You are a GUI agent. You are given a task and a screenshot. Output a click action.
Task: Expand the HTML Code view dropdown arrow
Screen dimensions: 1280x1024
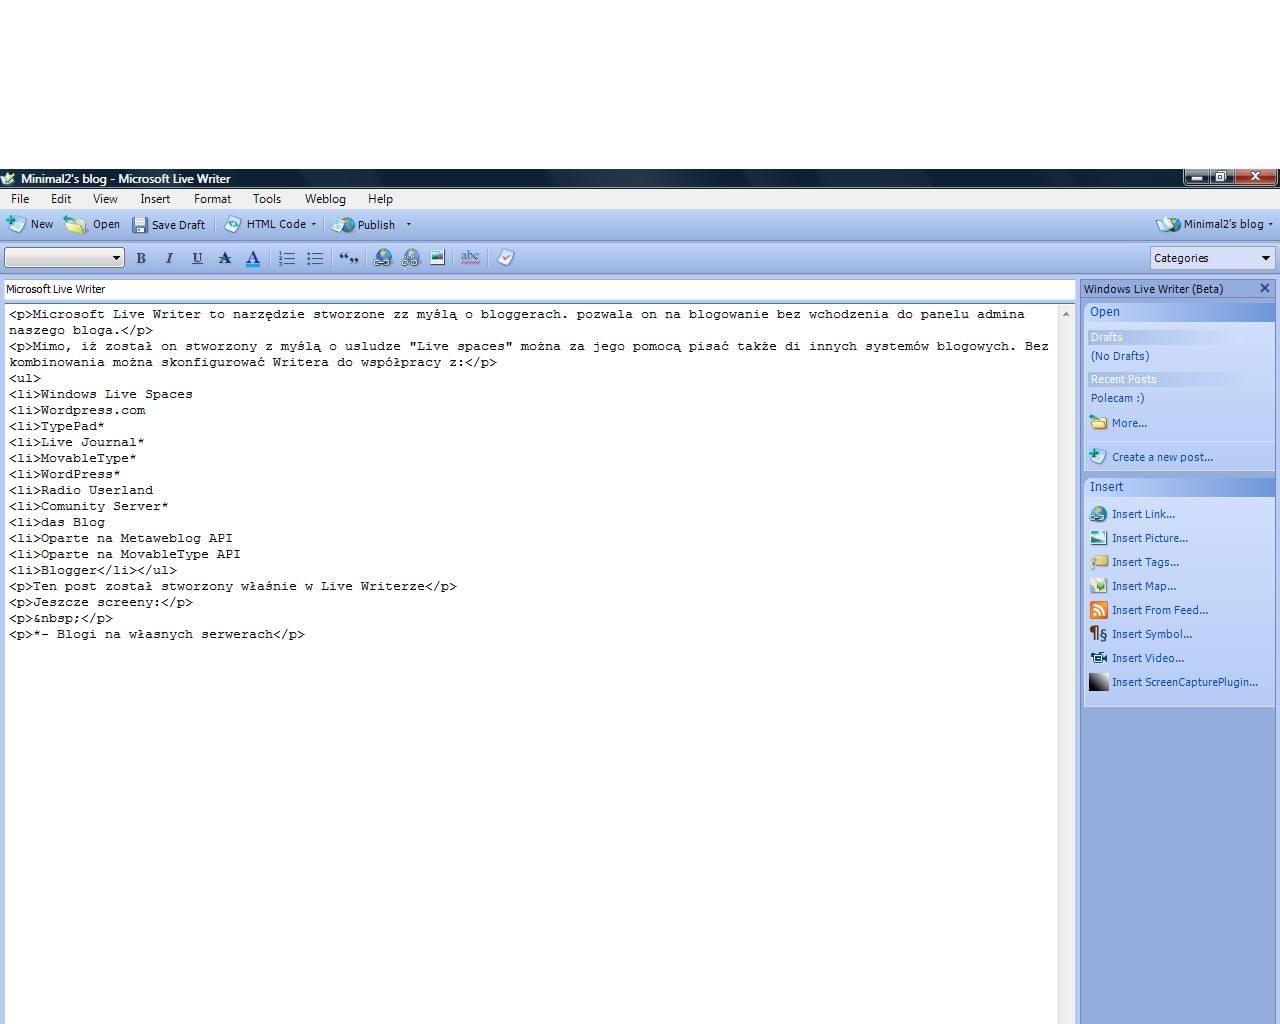tap(314, 225)
